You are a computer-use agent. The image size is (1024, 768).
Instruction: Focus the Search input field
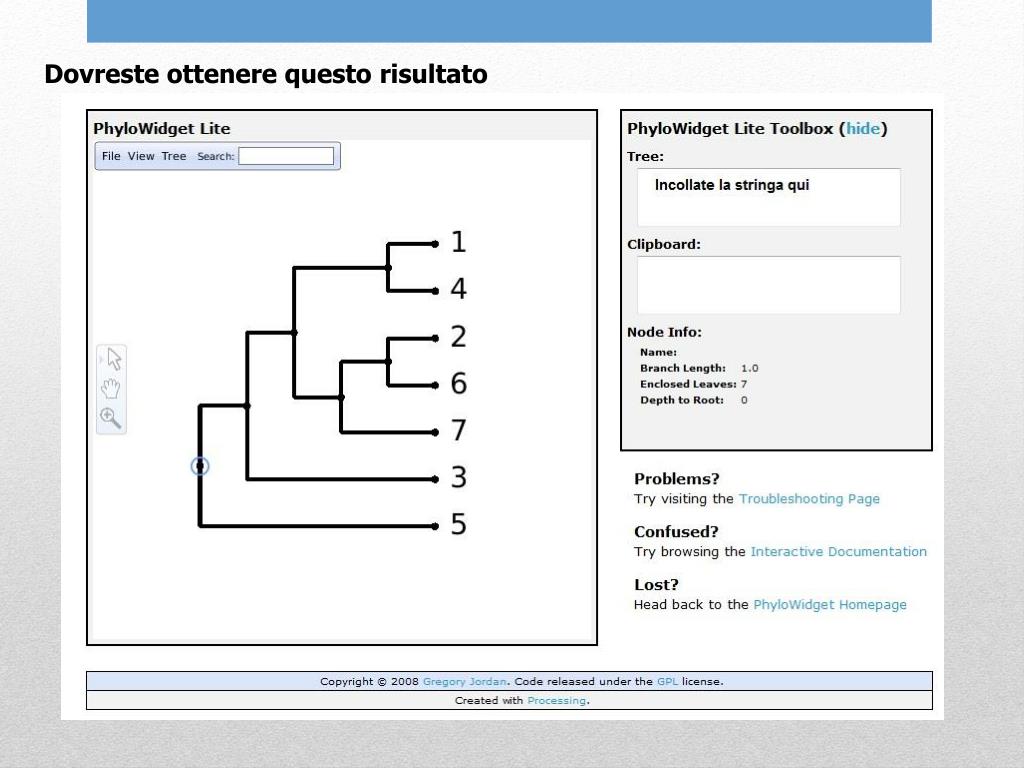tap(286, 156)
